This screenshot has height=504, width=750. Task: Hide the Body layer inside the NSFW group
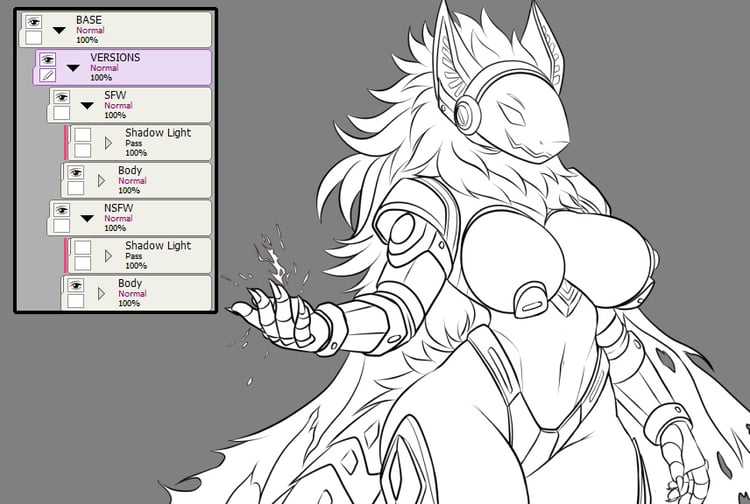[x=76, y=285]
